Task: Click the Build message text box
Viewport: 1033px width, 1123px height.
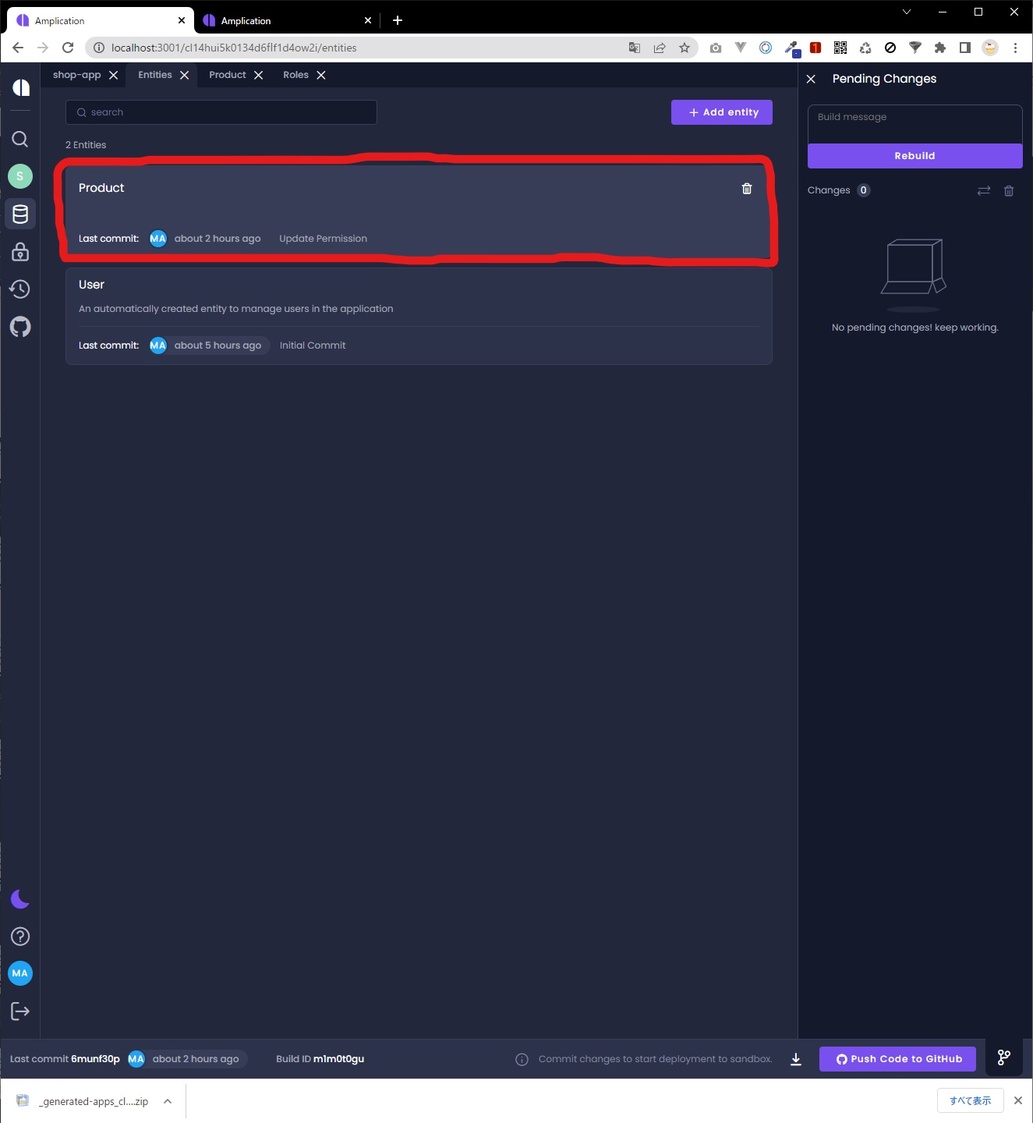Action: point(915,124)
